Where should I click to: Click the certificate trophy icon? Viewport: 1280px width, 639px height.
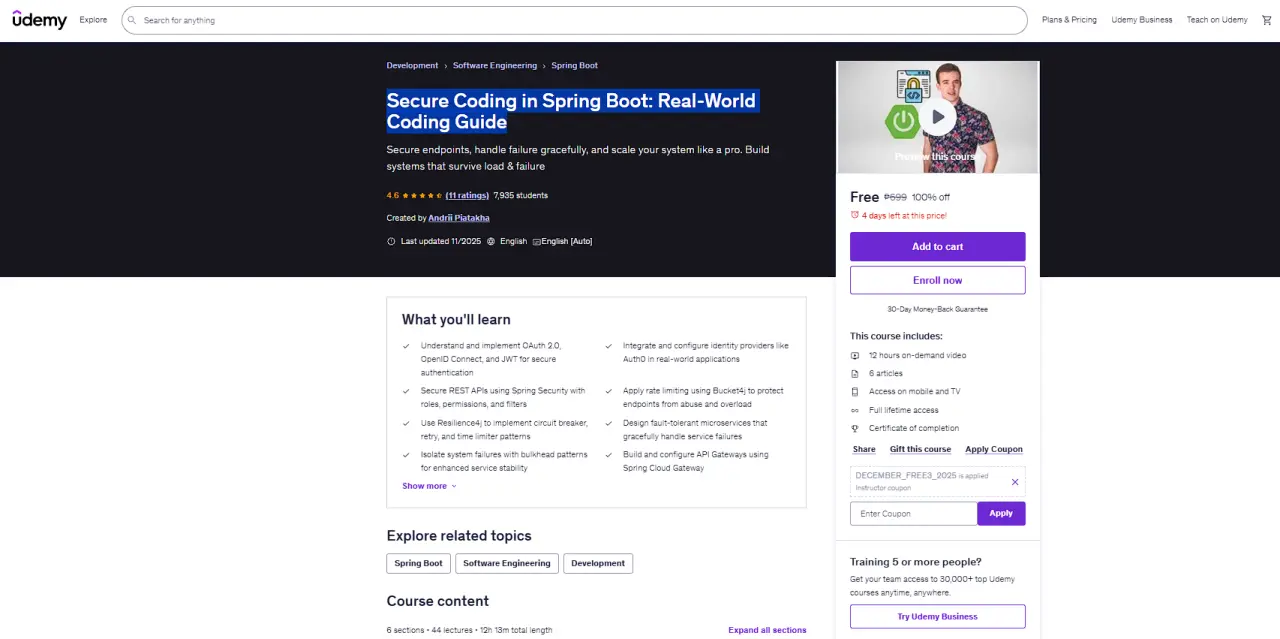(855, 428)
